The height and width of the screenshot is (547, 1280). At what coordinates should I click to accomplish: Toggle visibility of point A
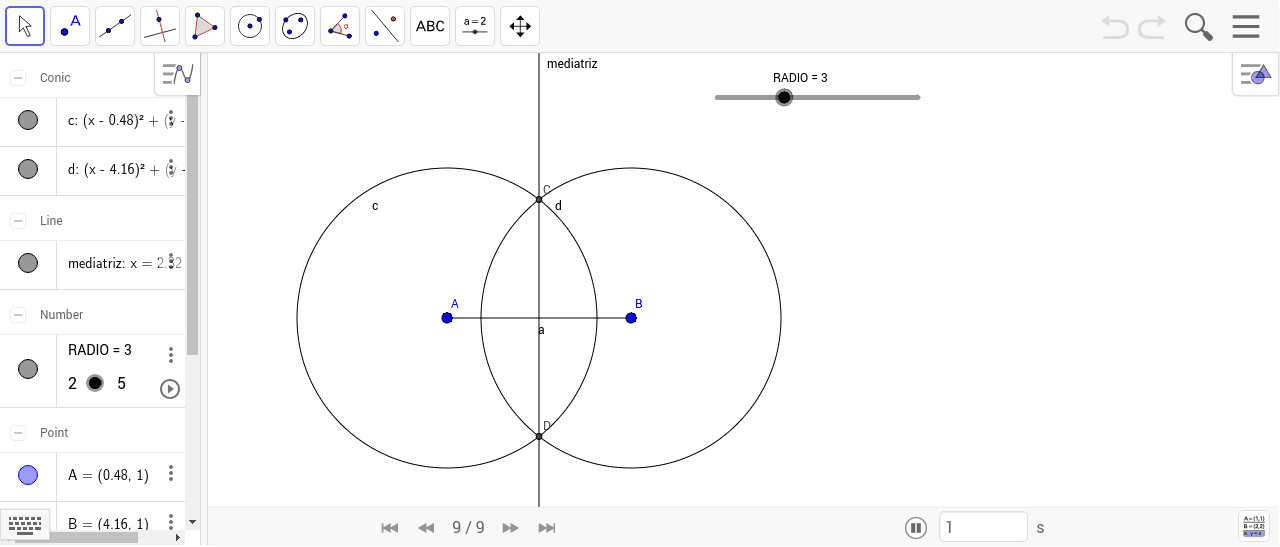click(28, 475)
